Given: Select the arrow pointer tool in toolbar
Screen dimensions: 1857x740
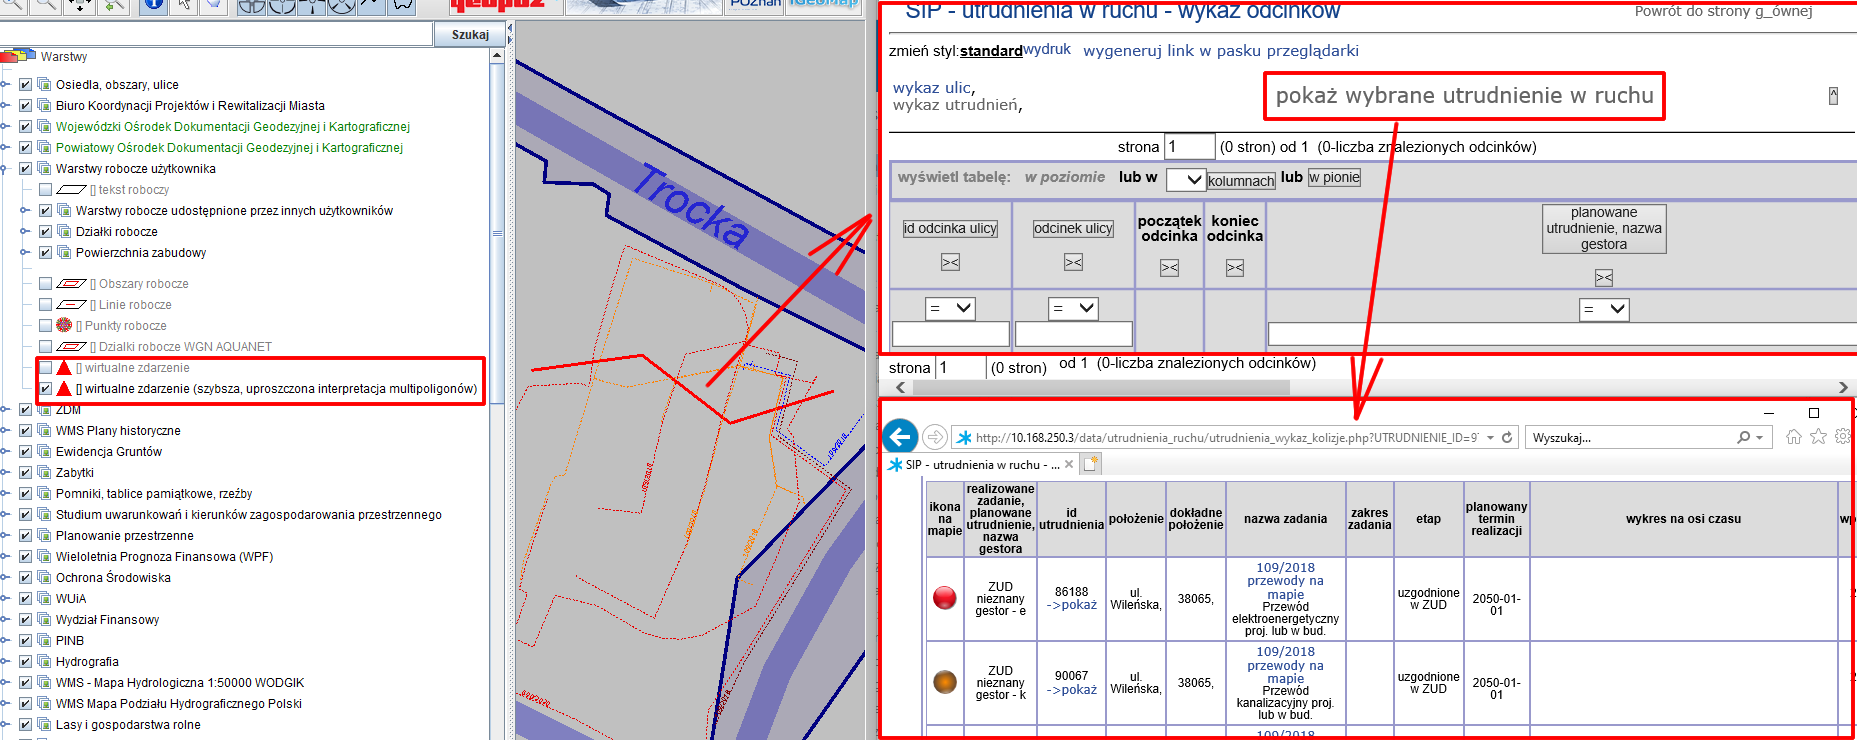Looking at the screenshot, I should pyautogui.click(x=184, y=5).
